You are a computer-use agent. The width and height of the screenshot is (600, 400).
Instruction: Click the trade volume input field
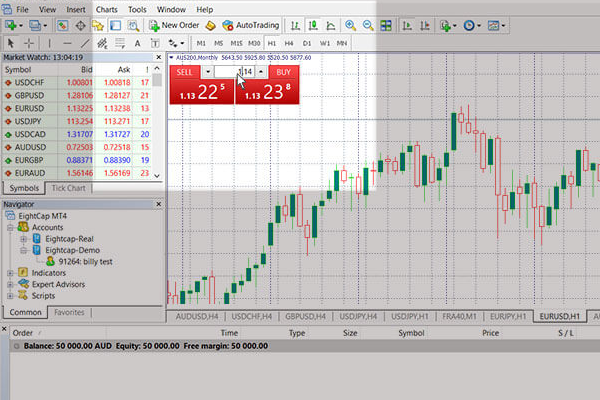pos(227,72)
